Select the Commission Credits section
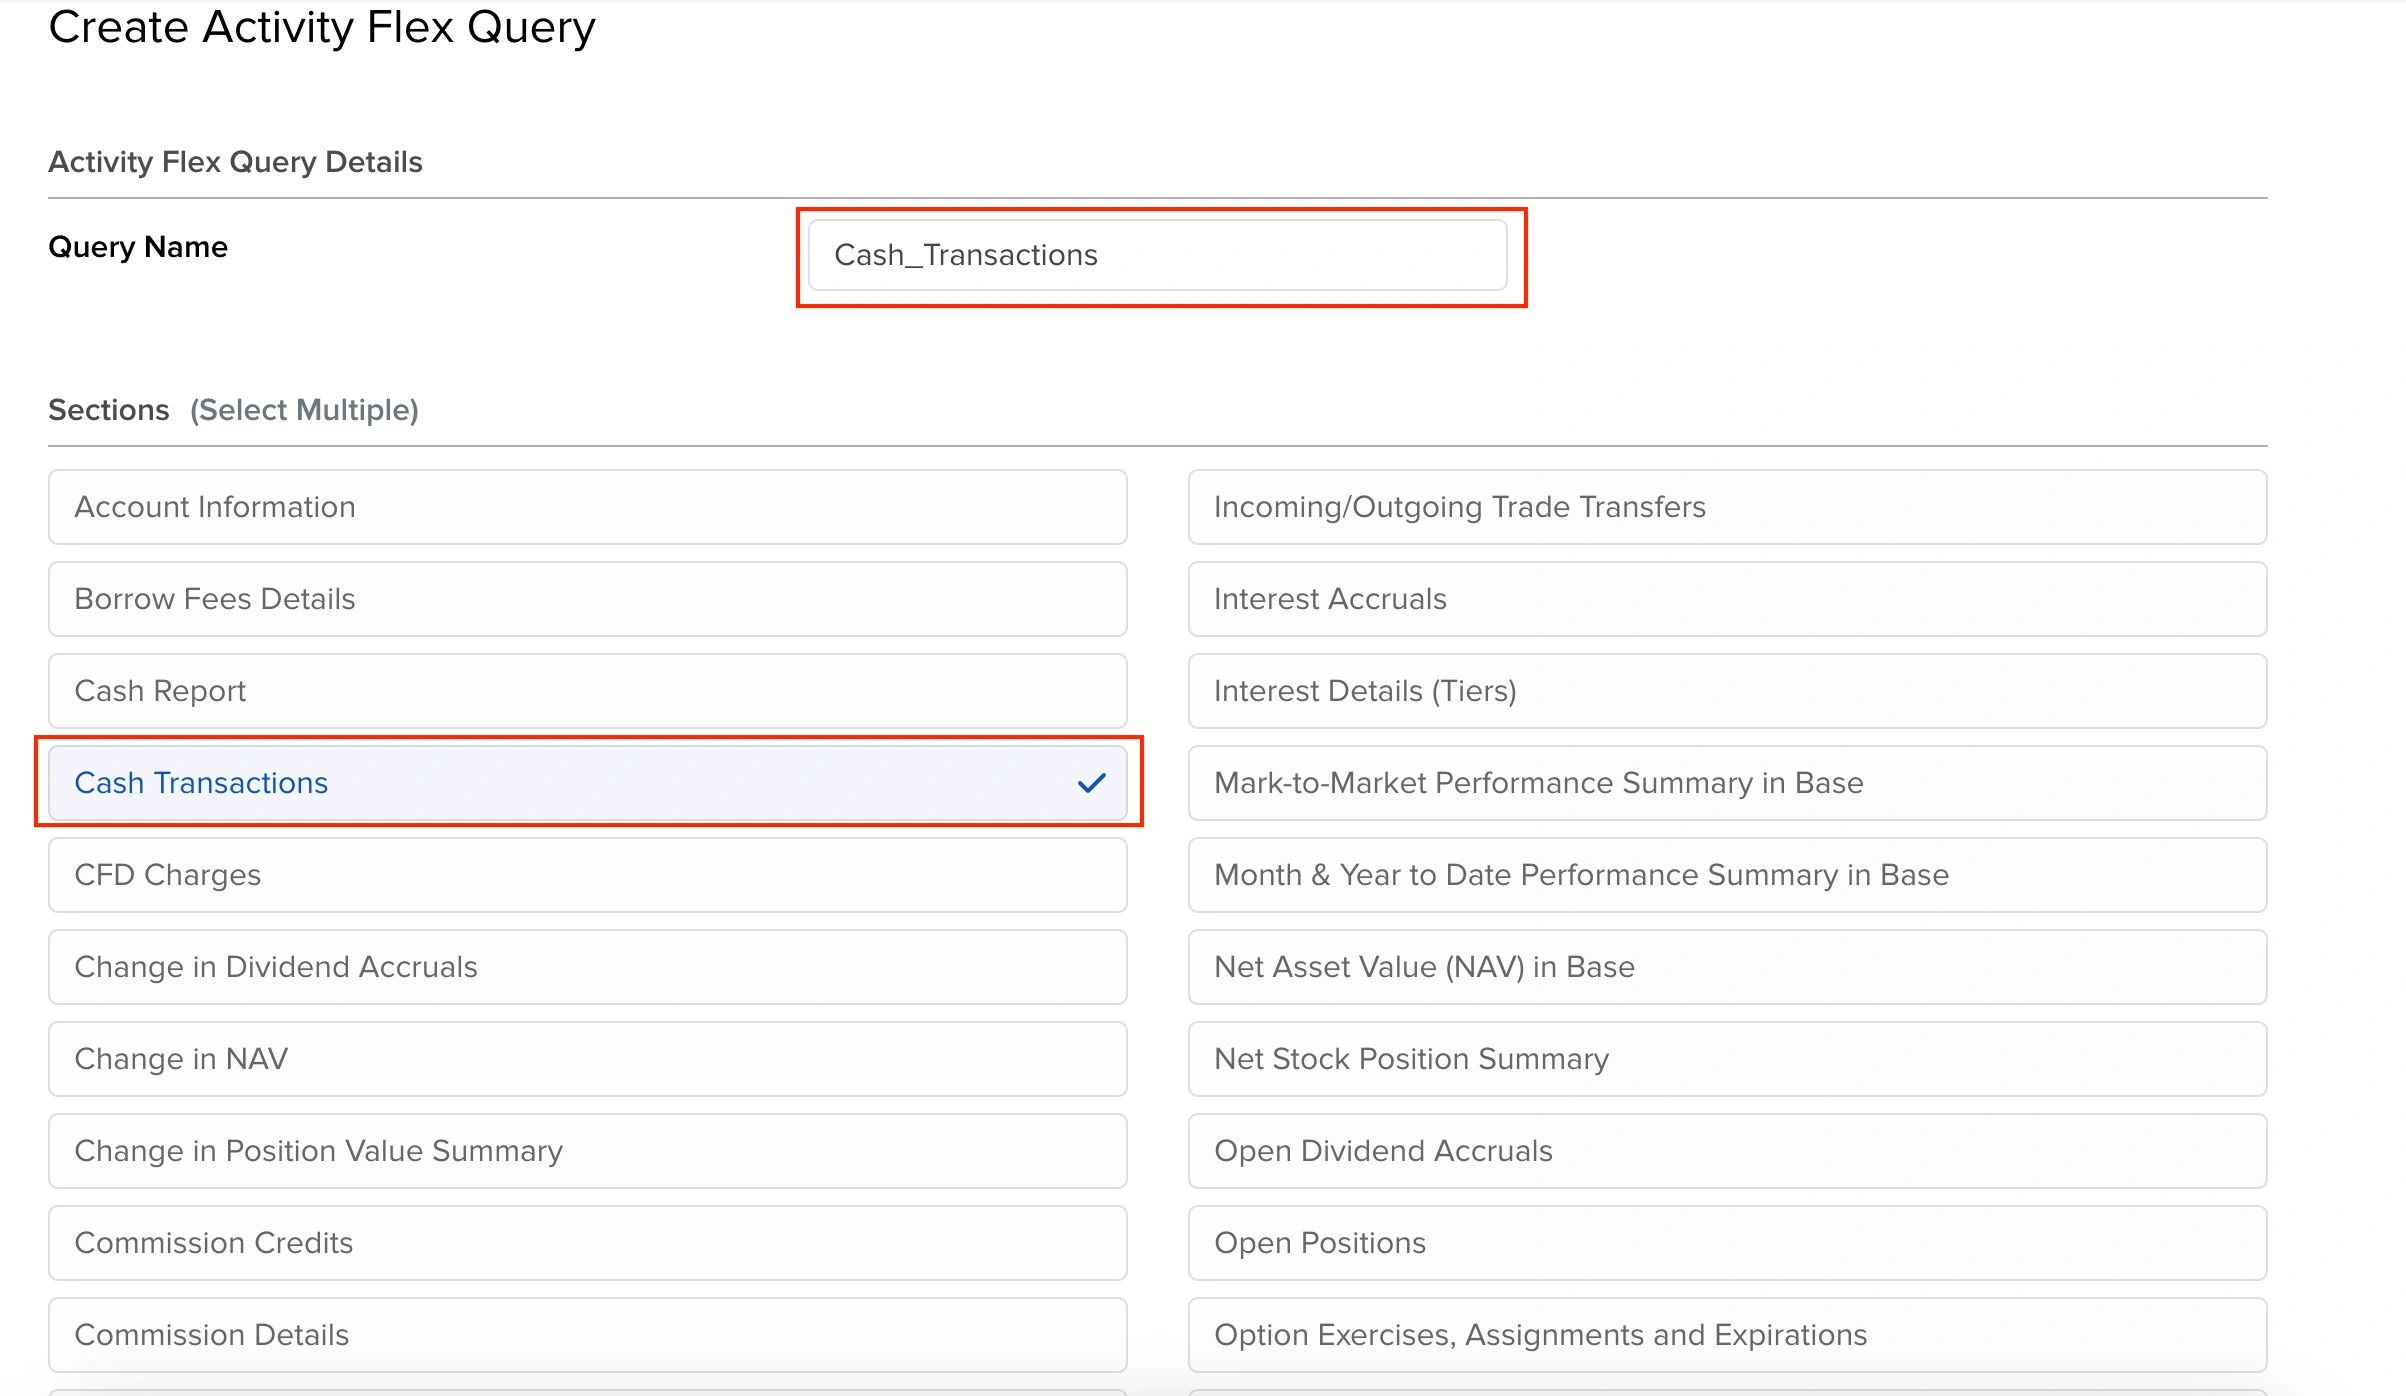Screen dimensions: 2406x1396 click(587, 1243)
